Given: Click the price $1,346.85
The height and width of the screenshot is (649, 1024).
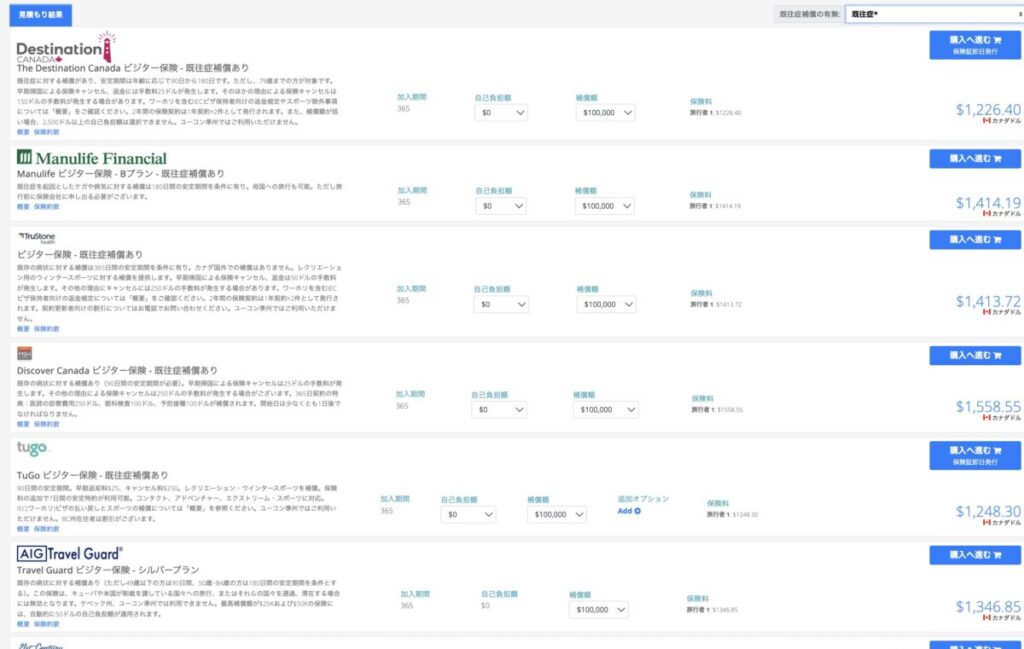Looking at the screenshot, I should pos(987,607).
